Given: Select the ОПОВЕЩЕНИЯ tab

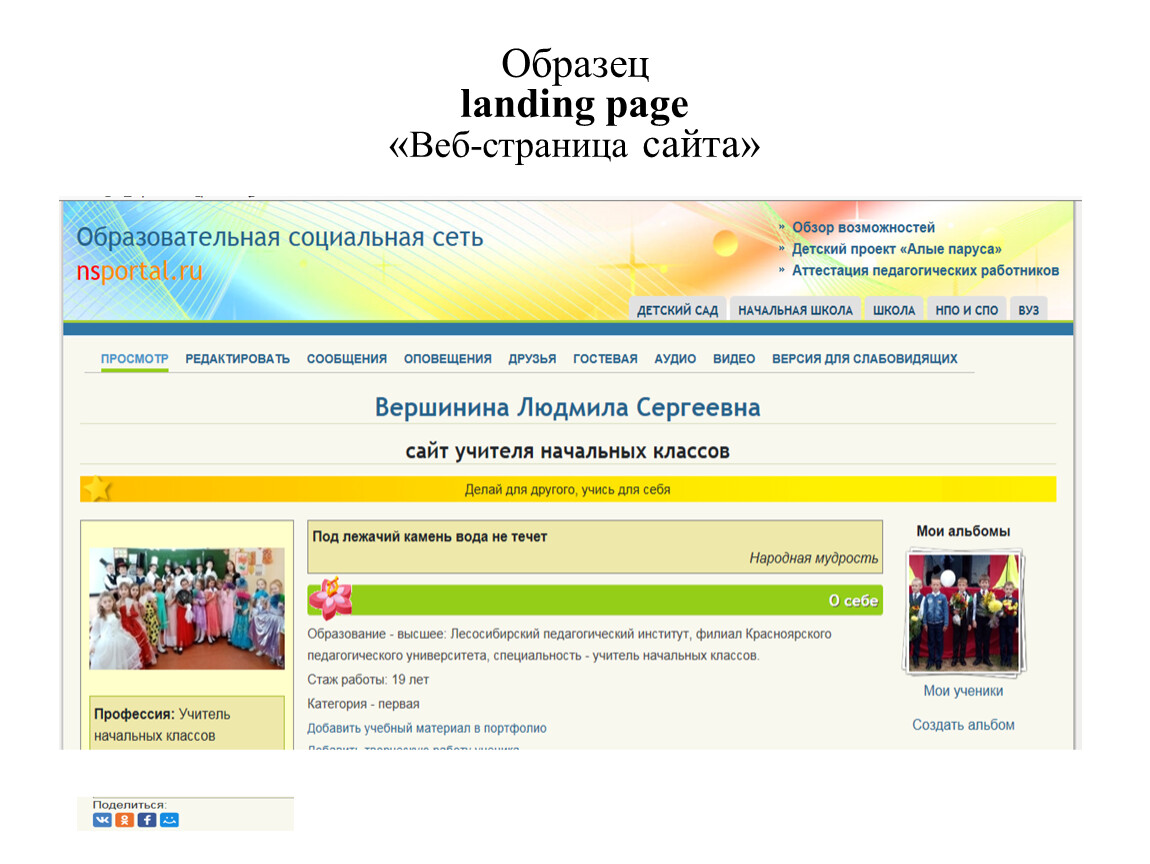Looking at the screenshot, I should [x=447, y=359].
